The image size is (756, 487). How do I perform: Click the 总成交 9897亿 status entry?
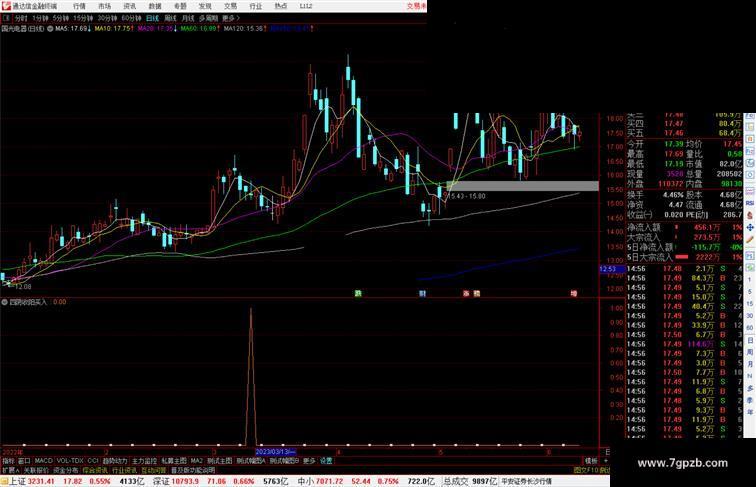point(470,481)
